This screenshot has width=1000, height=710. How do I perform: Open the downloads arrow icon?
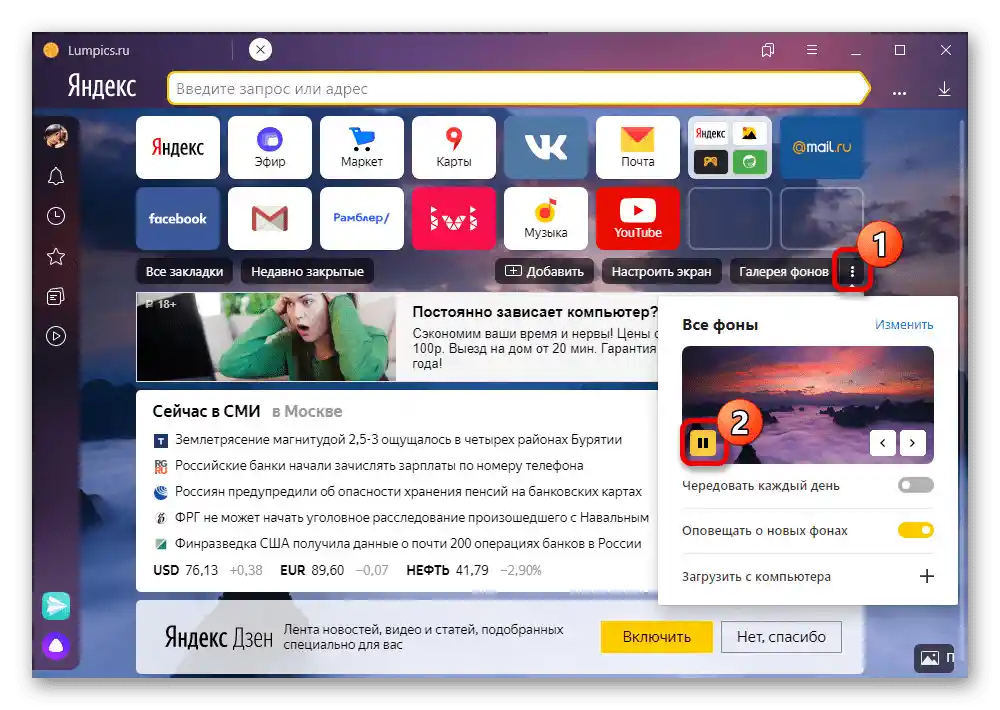click(x=945, y=89)
